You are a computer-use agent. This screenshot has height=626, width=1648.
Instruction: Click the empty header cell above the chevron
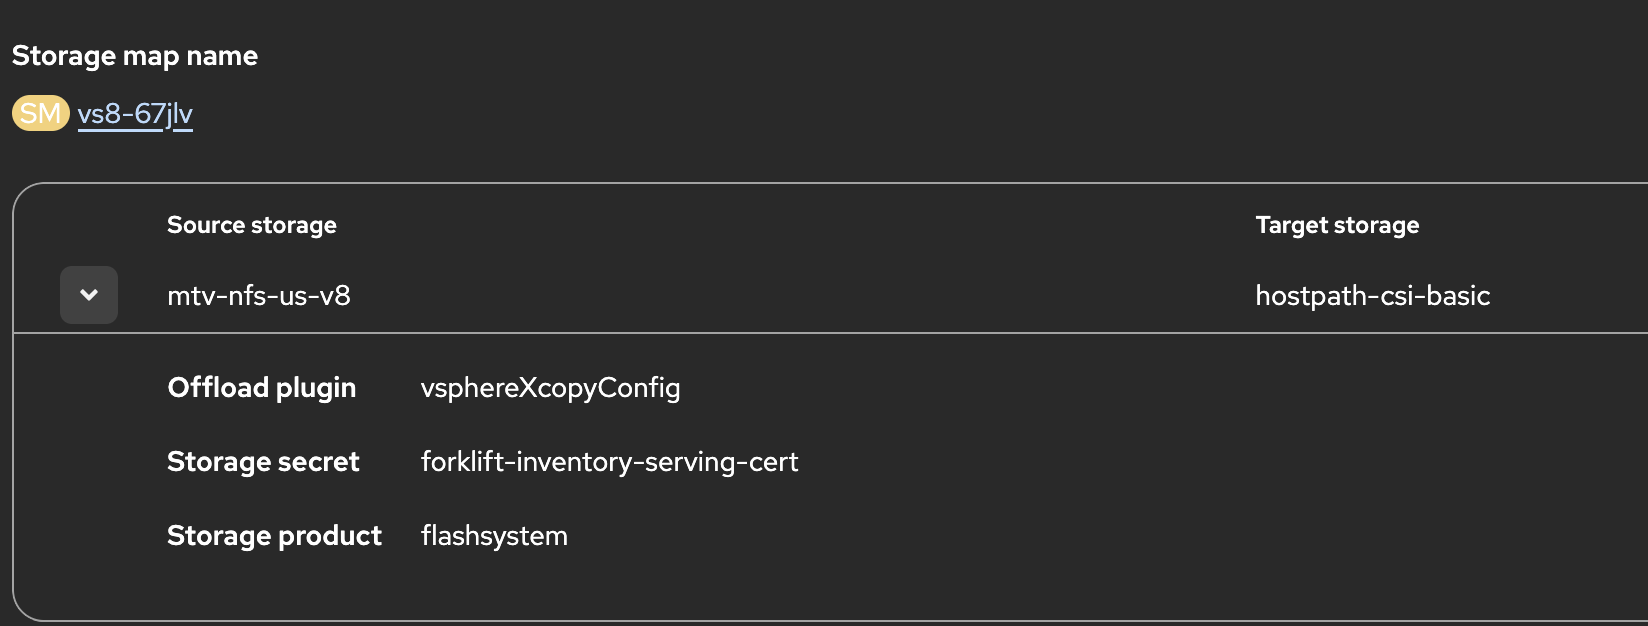tap(89, 225)
